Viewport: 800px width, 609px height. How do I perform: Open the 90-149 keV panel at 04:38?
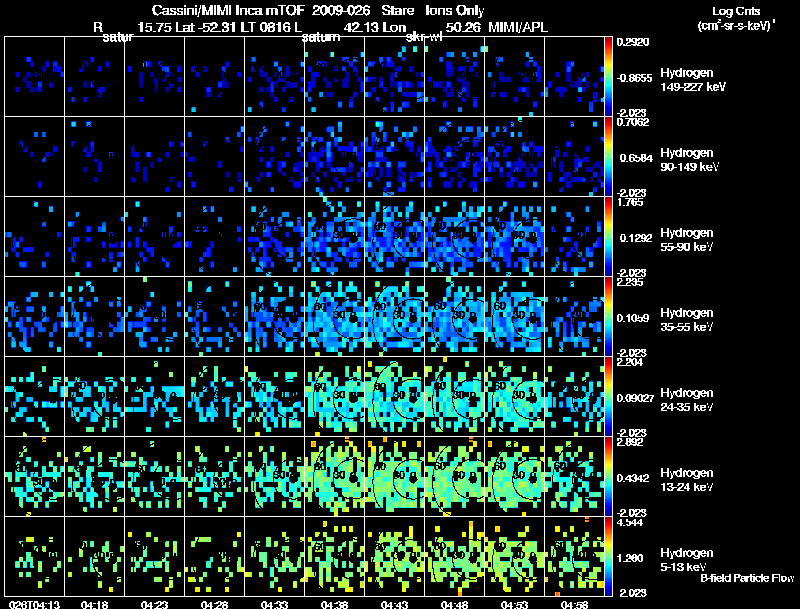[335, 157]
